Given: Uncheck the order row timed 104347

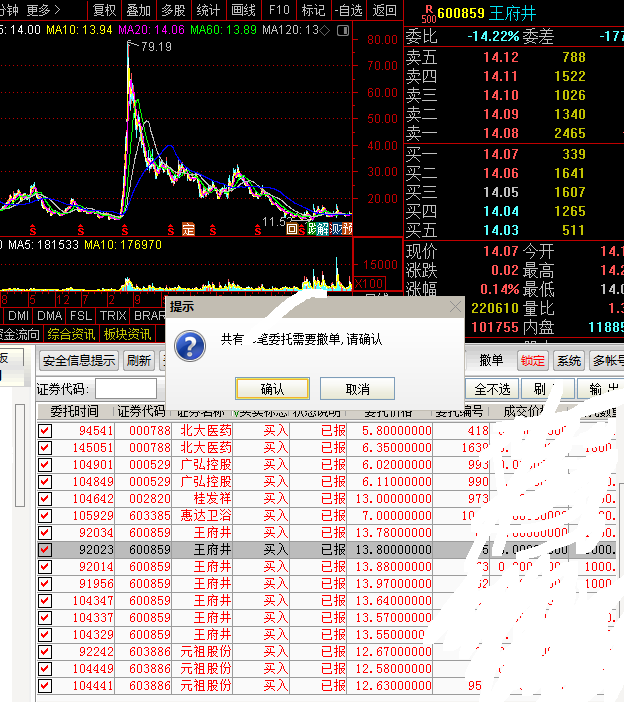Looking at the screenshot, I should (x=45, y=601).
